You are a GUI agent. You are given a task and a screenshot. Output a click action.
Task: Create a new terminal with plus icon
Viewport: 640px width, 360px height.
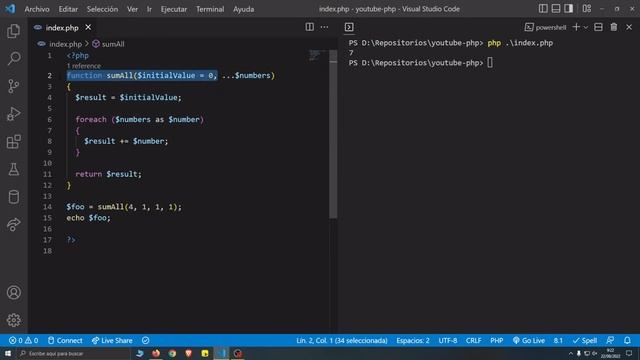tap(576, 27)
